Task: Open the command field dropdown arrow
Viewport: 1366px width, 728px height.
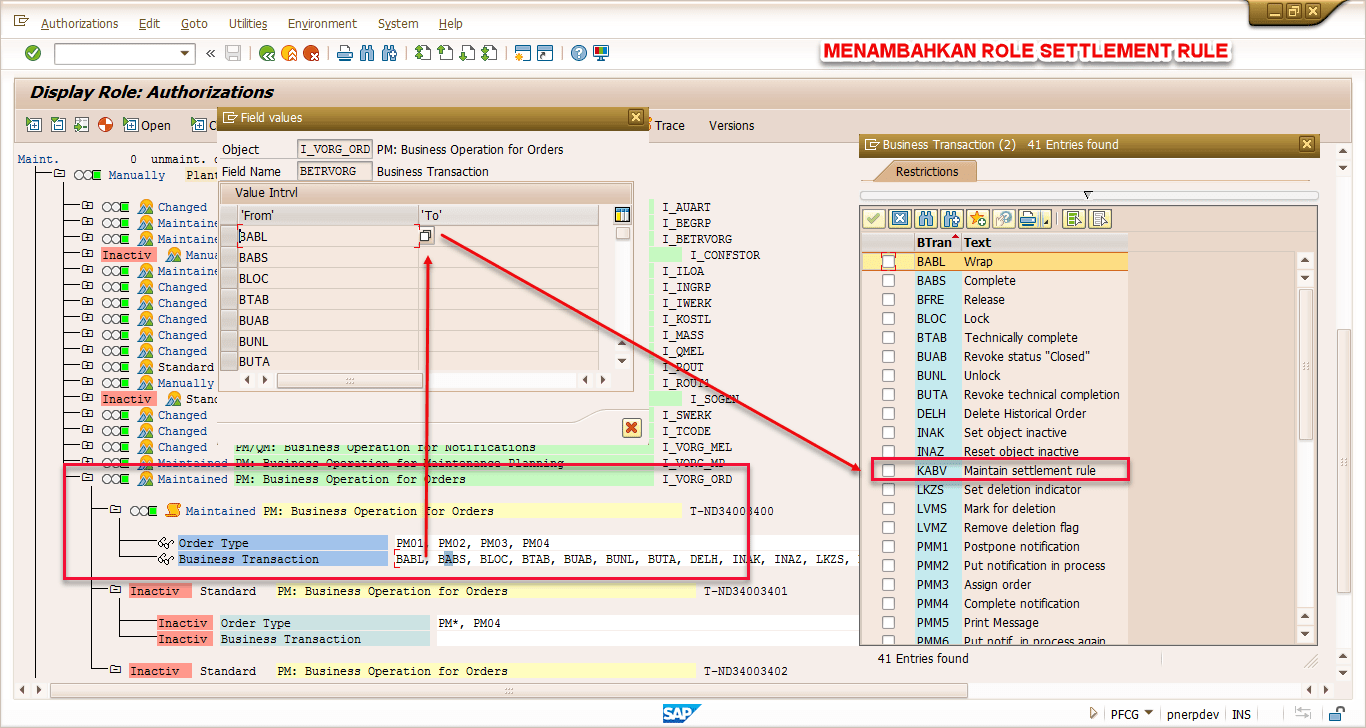Action: click(x=185, y=53)
